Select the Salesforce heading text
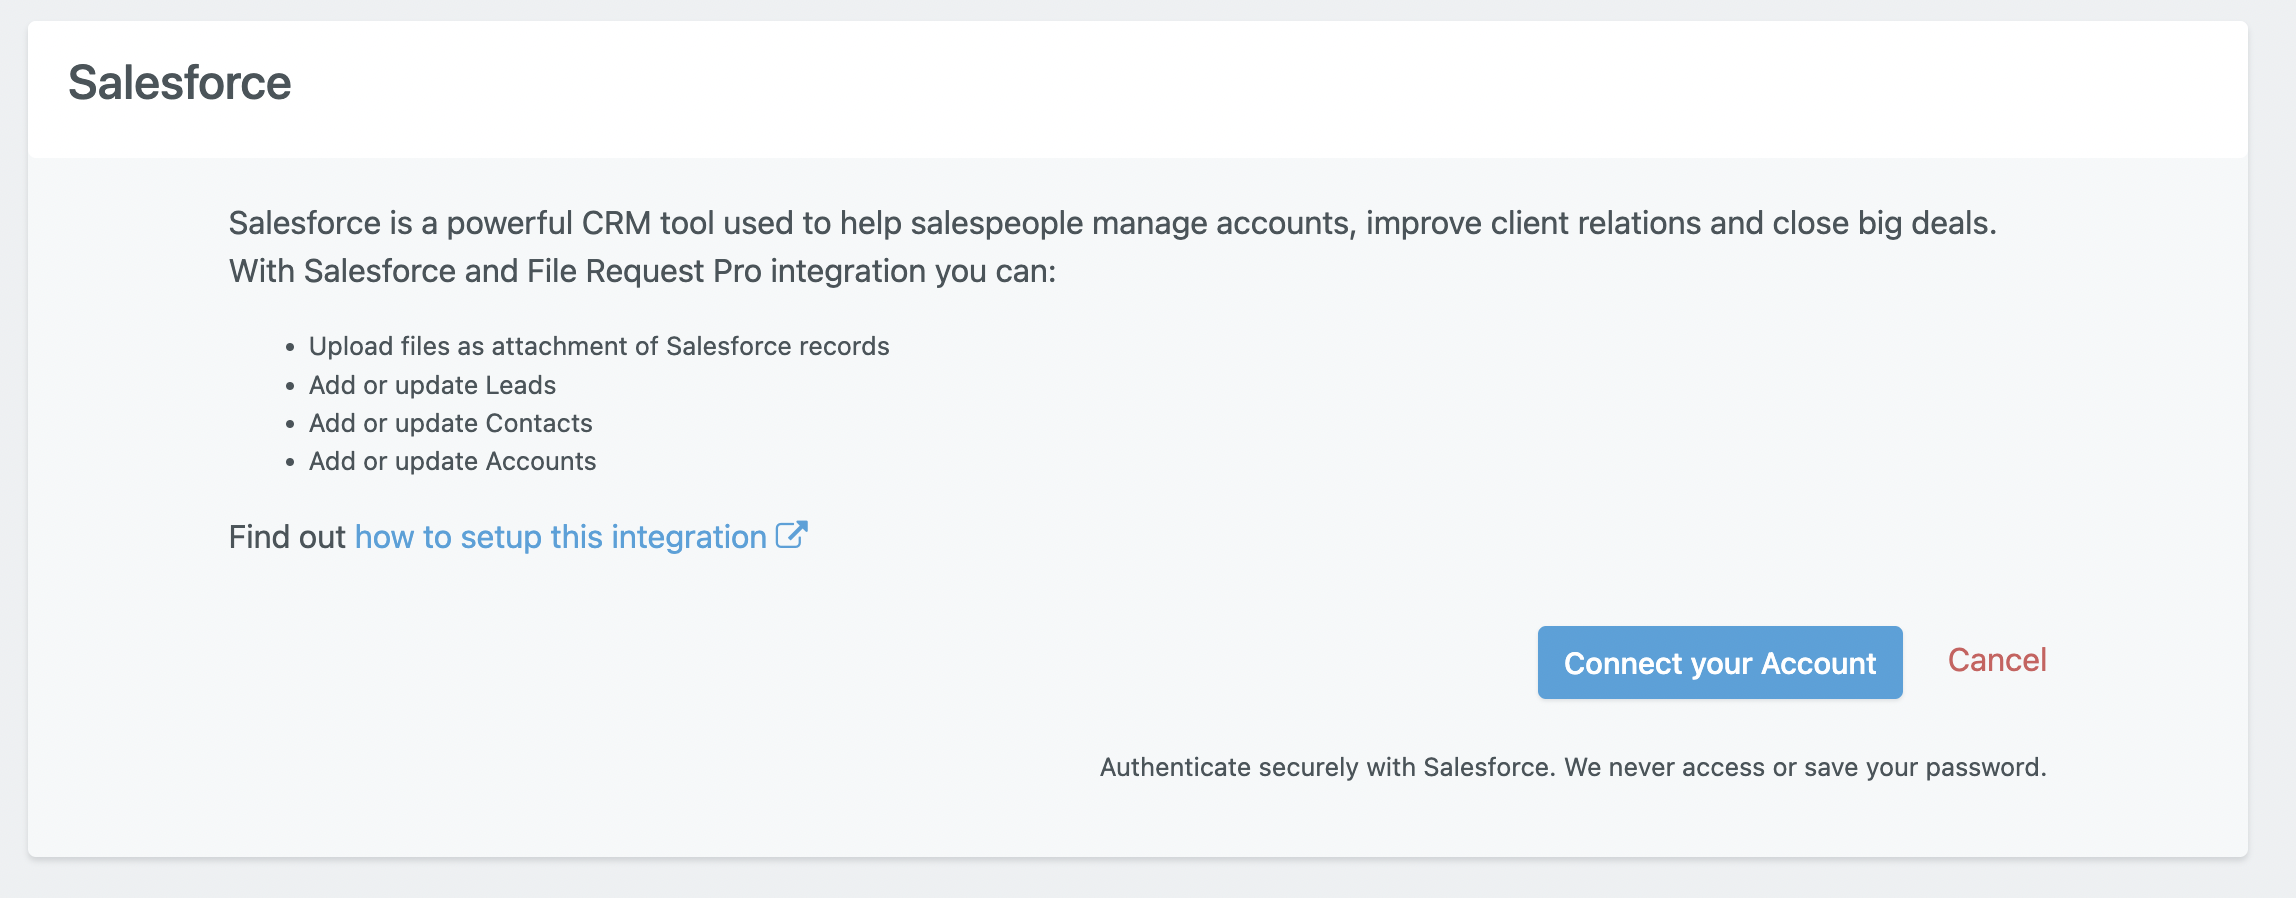This screenshot has width=2296, height=898. coord(180,83)
